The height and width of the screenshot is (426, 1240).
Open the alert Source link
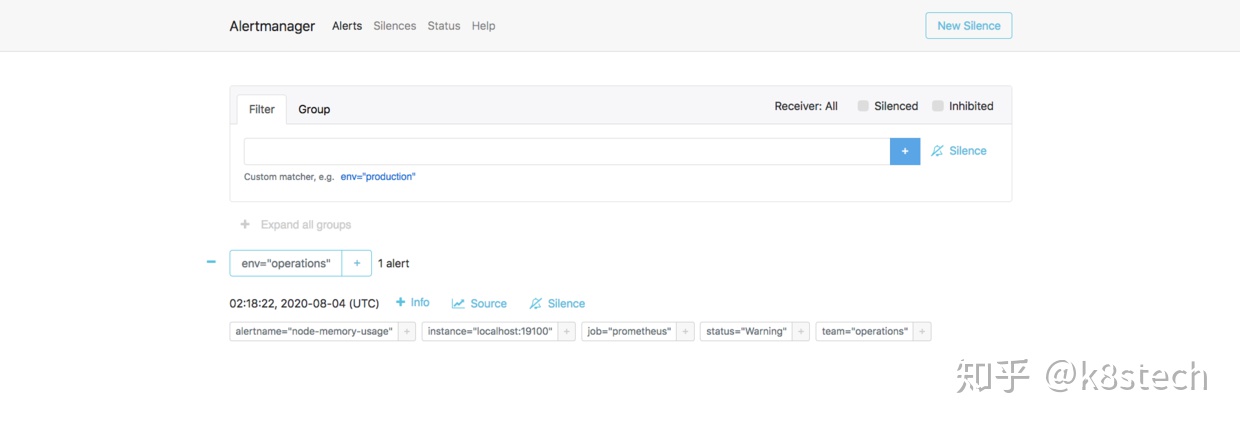pos(479,303)
